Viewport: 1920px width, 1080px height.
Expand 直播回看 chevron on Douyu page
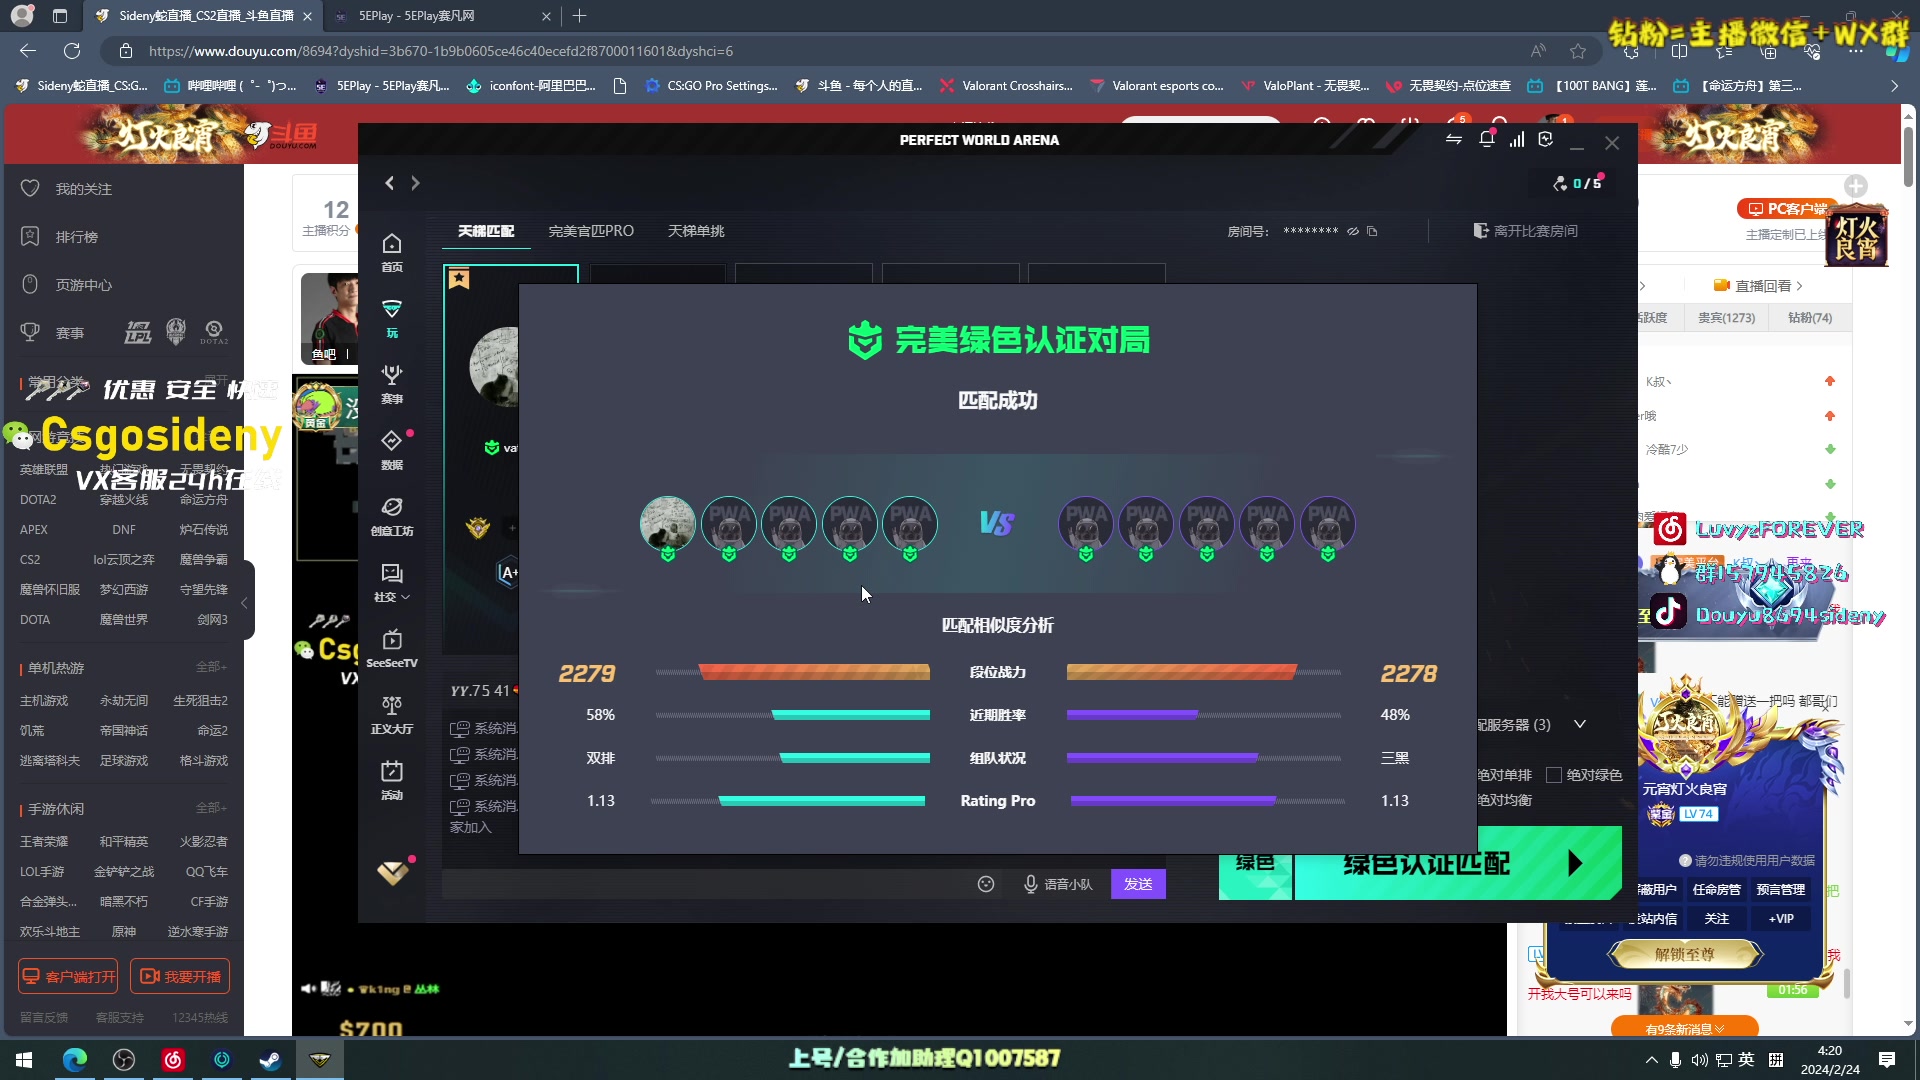click(1800, 286)
